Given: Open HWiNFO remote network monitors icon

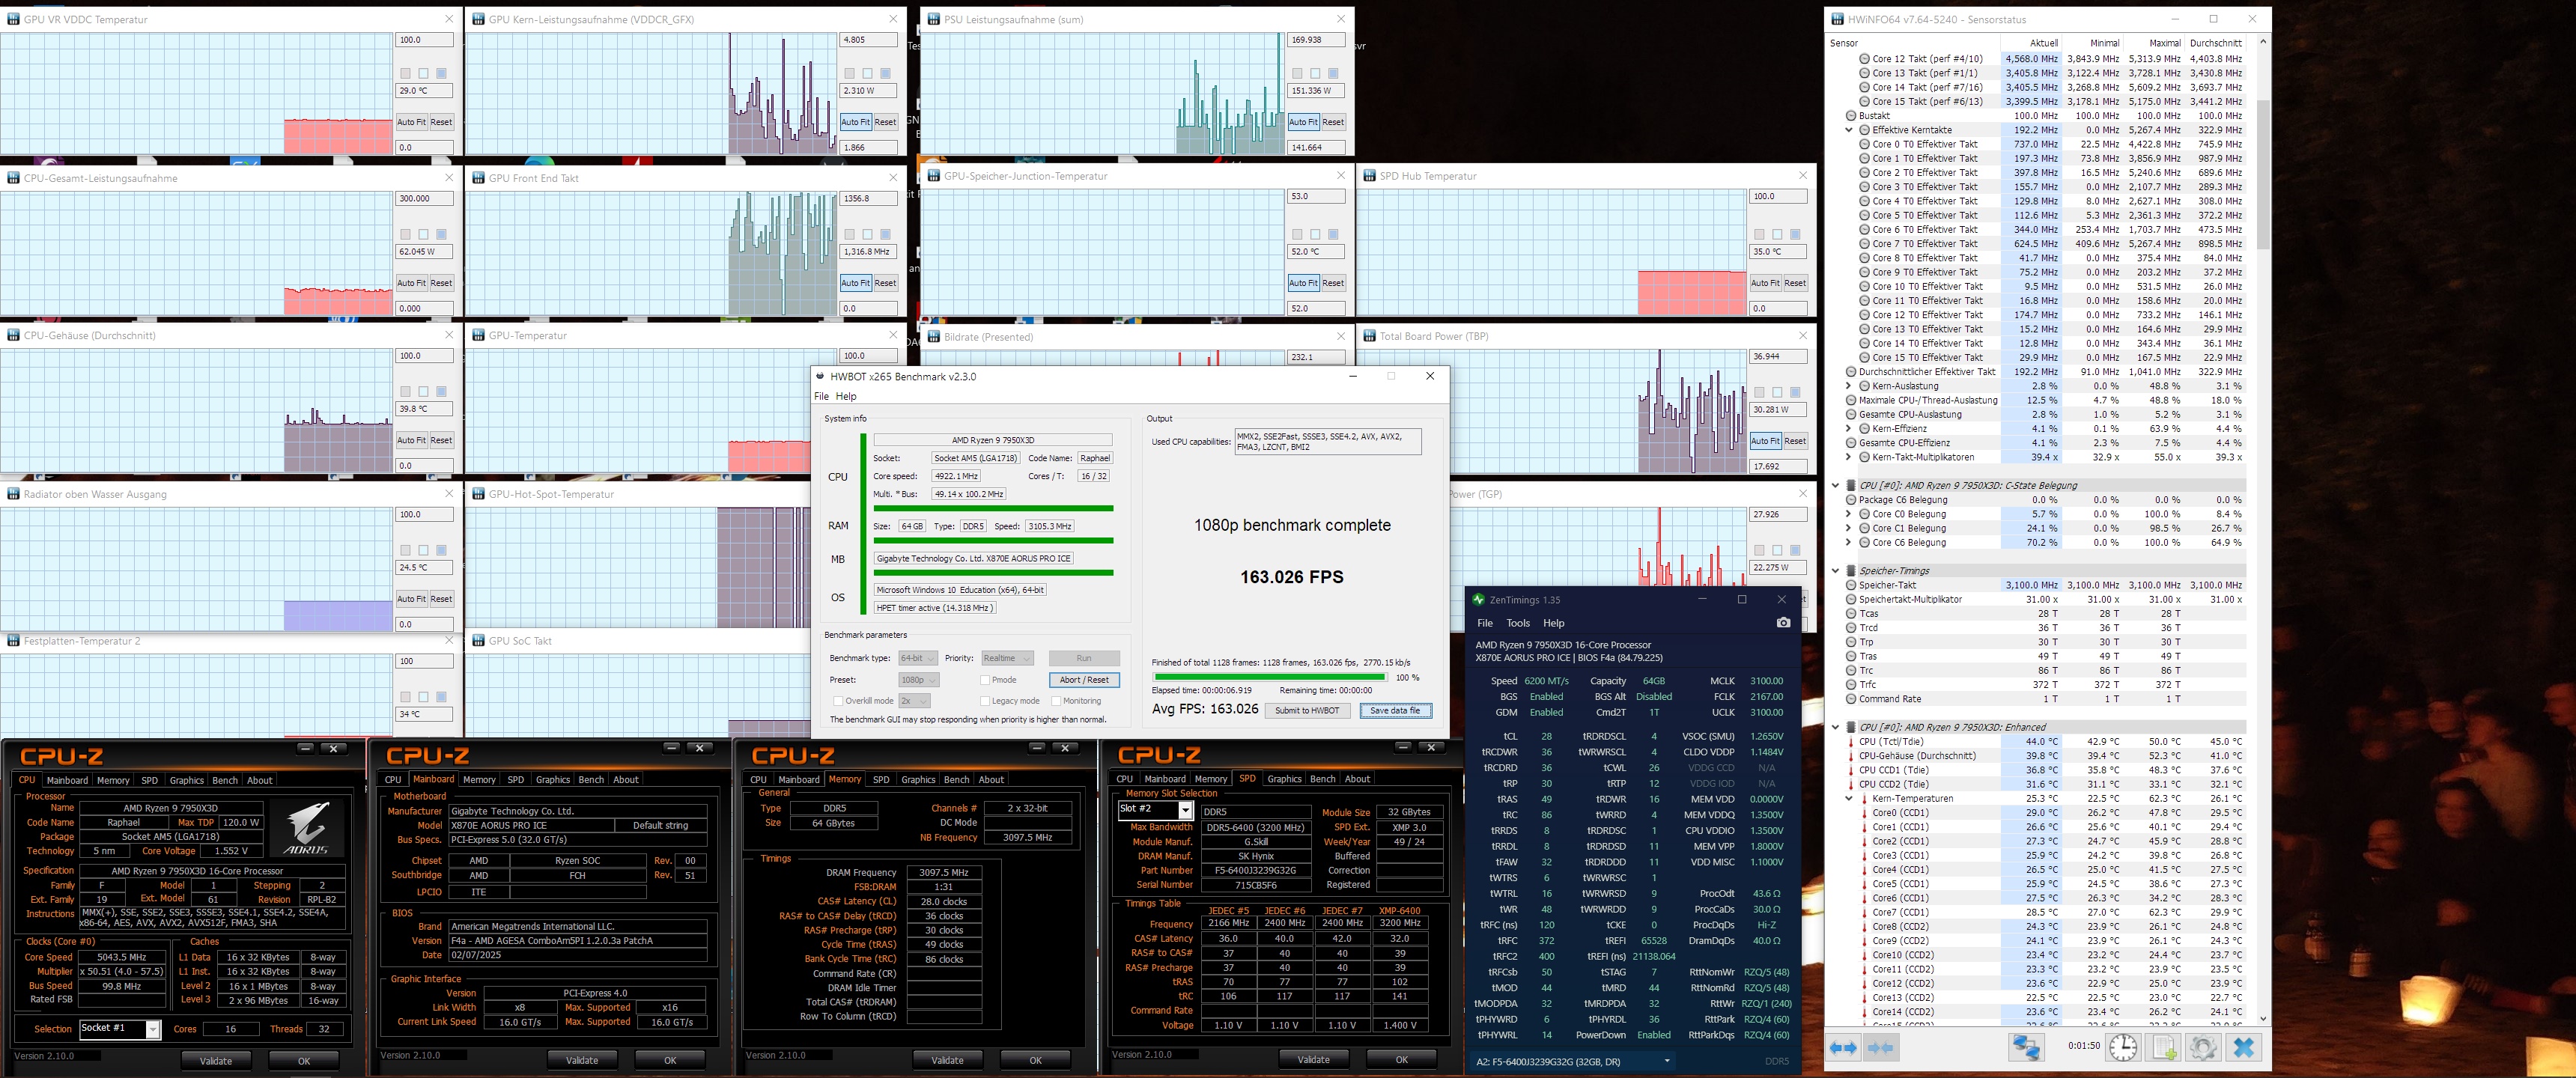Looking at the screenshot, I should (x=2026, y=1047).
